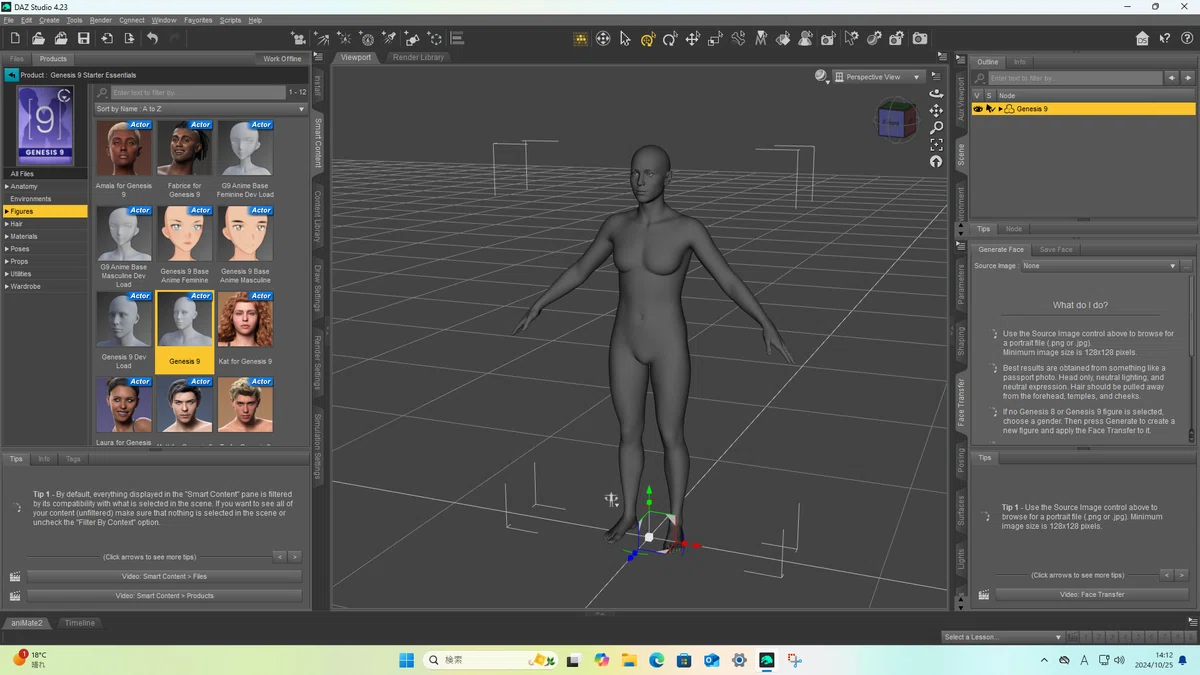The image size is (1200, 675).
Task: Switch to the Save Face tab
Action: point(1056,250)
